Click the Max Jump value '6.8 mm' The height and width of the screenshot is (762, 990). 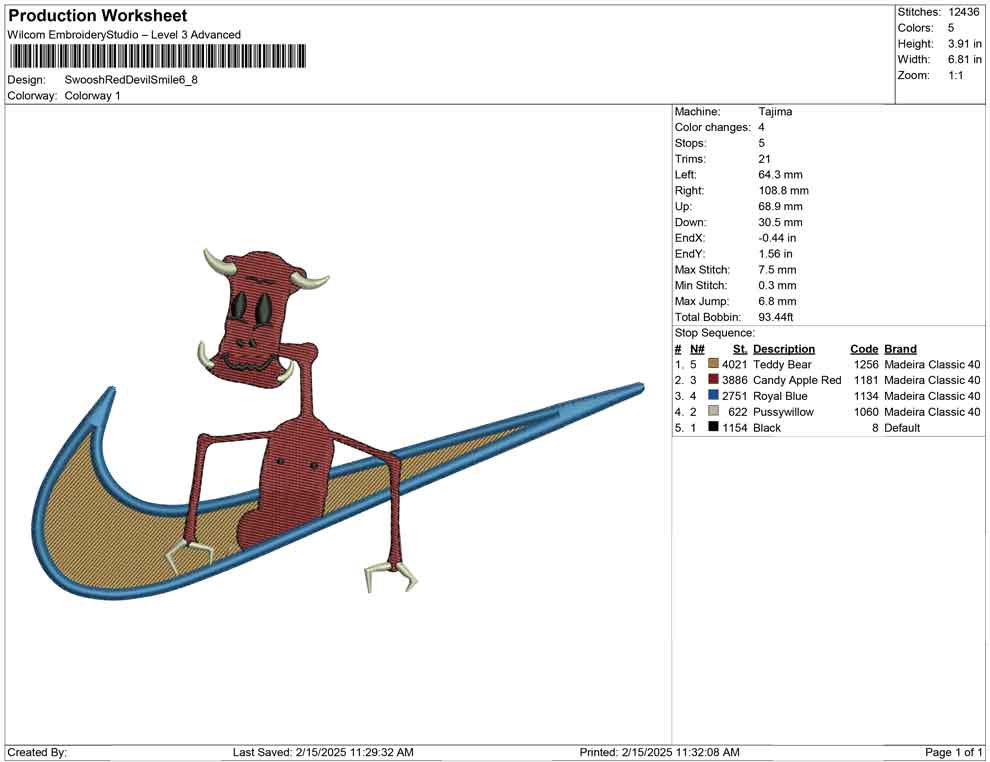coord(777,301)
